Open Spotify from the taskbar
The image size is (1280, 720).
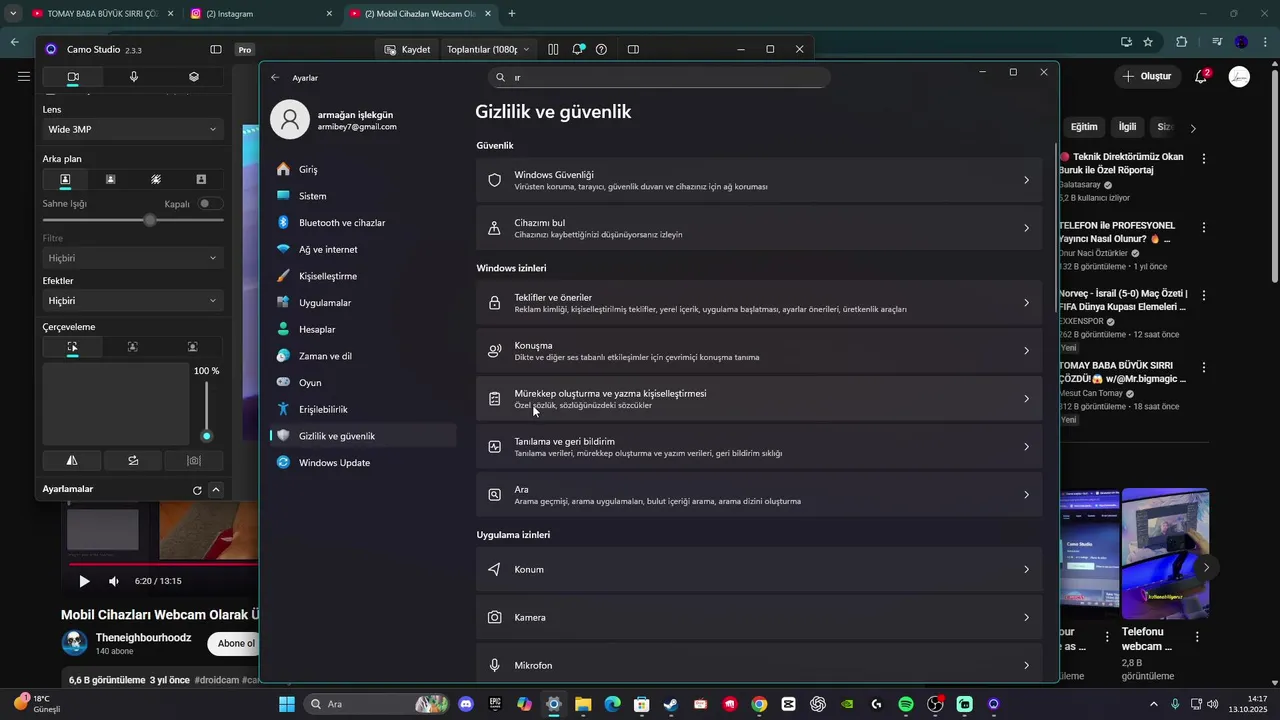tap(906, 704)
